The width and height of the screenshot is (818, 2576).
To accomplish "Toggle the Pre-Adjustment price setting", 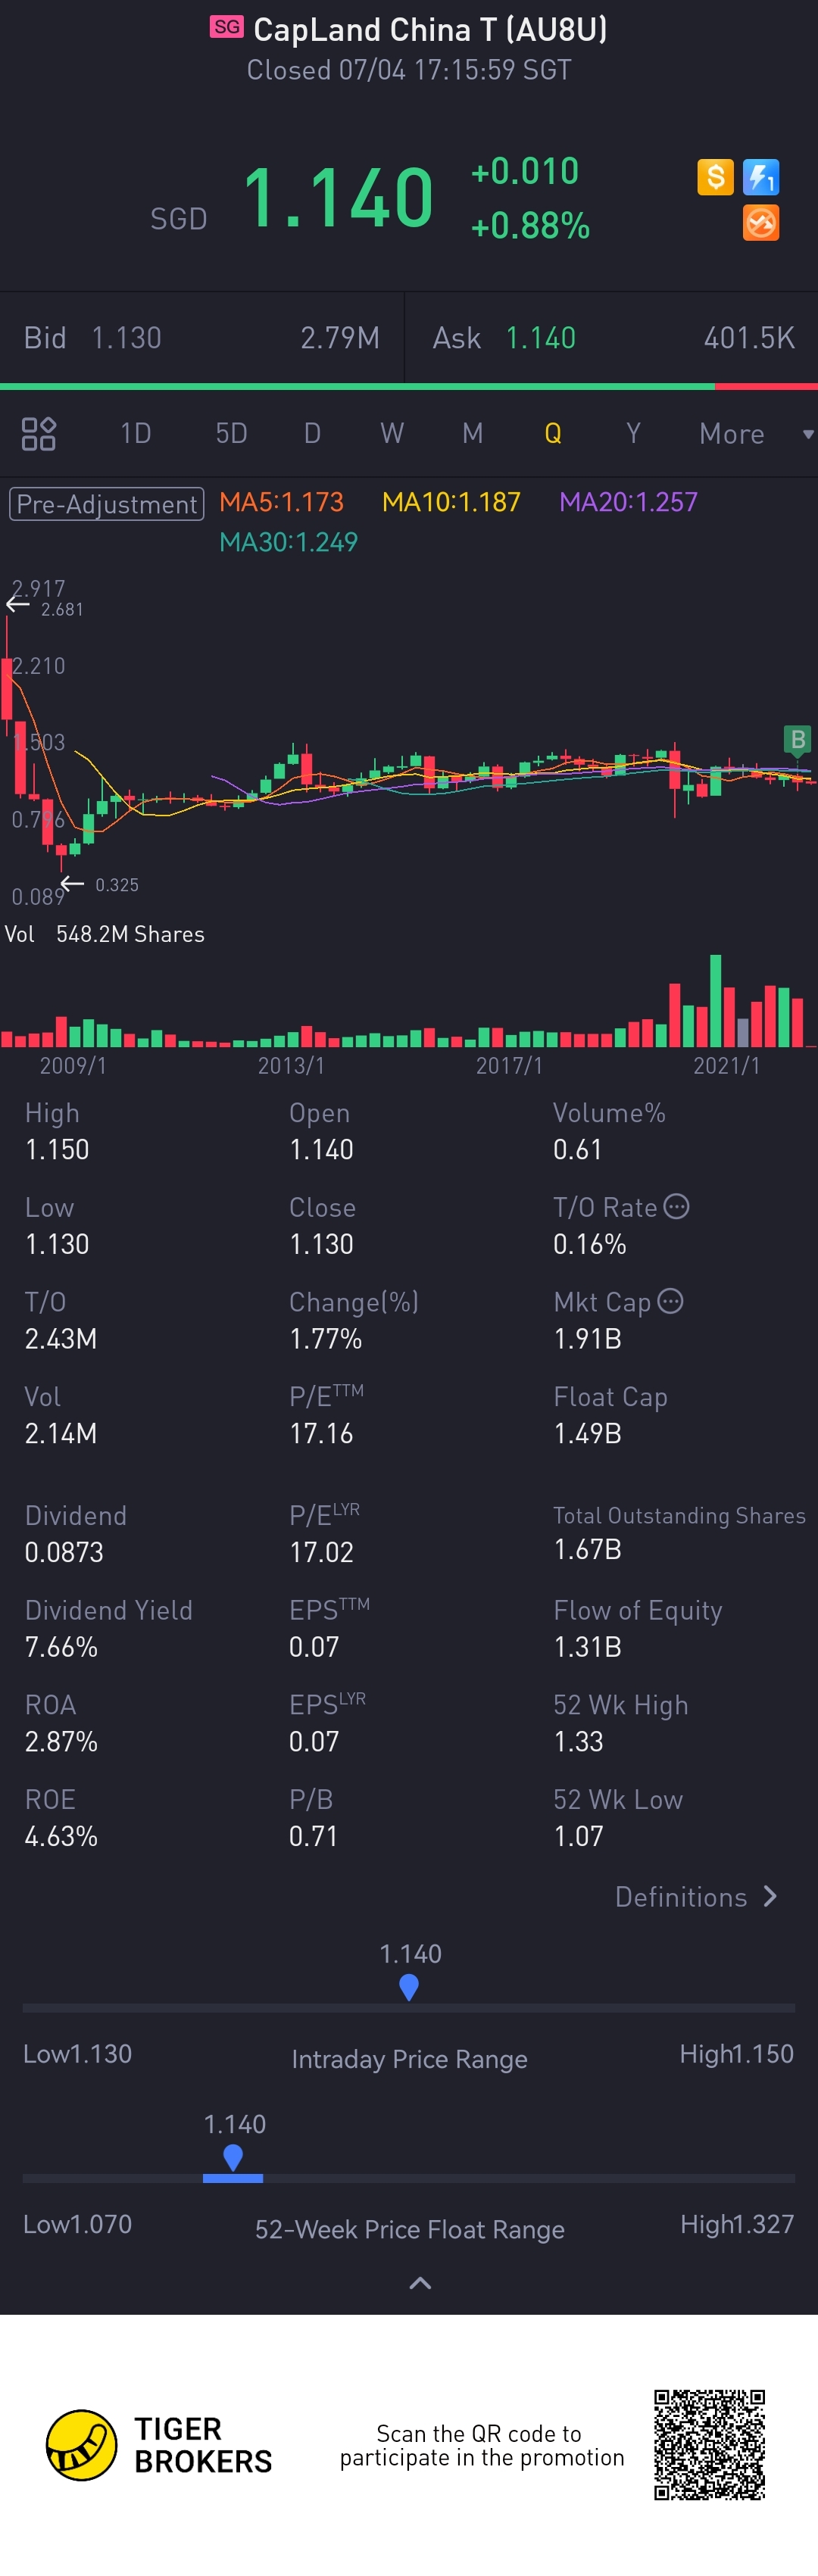I will pyautogui.click(x=107, y=503).
